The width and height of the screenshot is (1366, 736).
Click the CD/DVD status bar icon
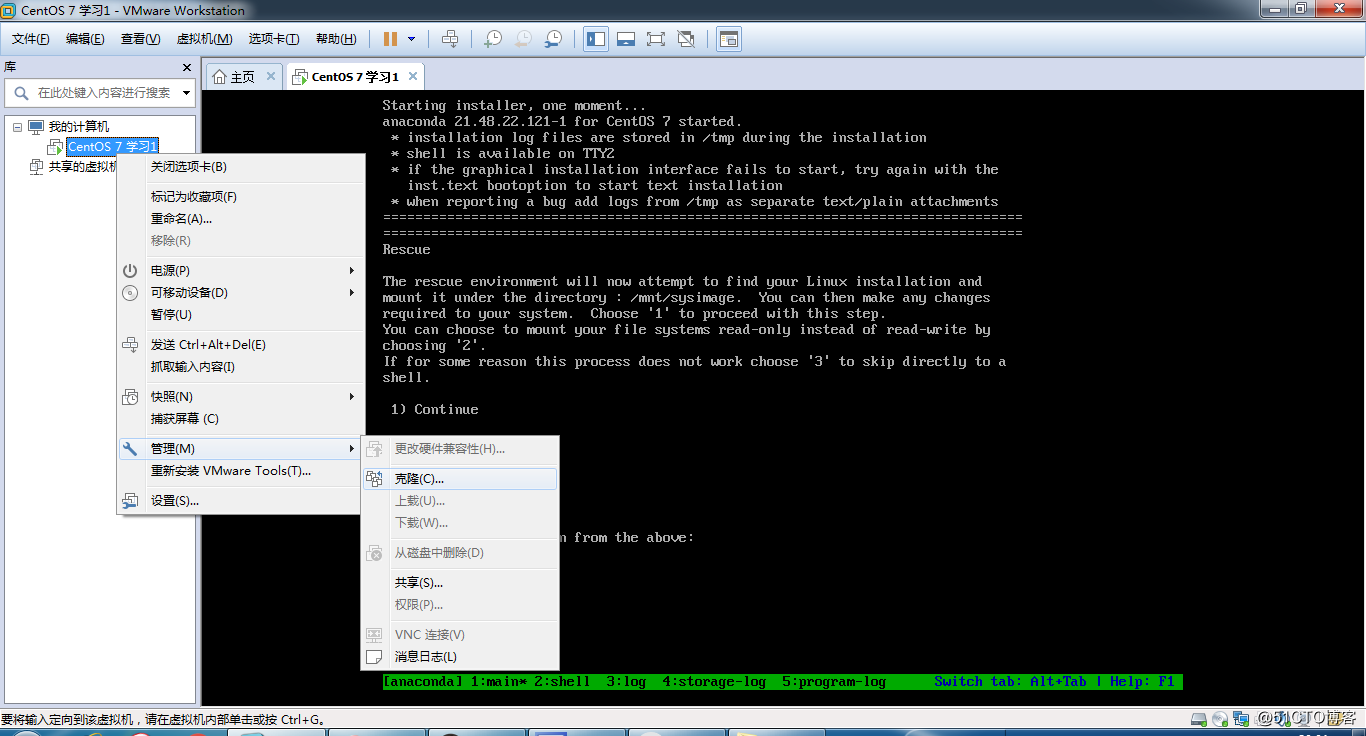[x=1219, y=719]
